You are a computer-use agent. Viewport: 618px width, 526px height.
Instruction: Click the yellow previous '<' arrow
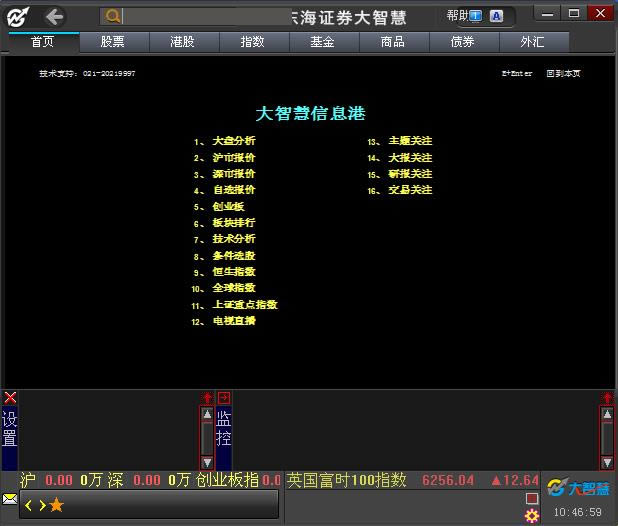[x=28, y=506]
